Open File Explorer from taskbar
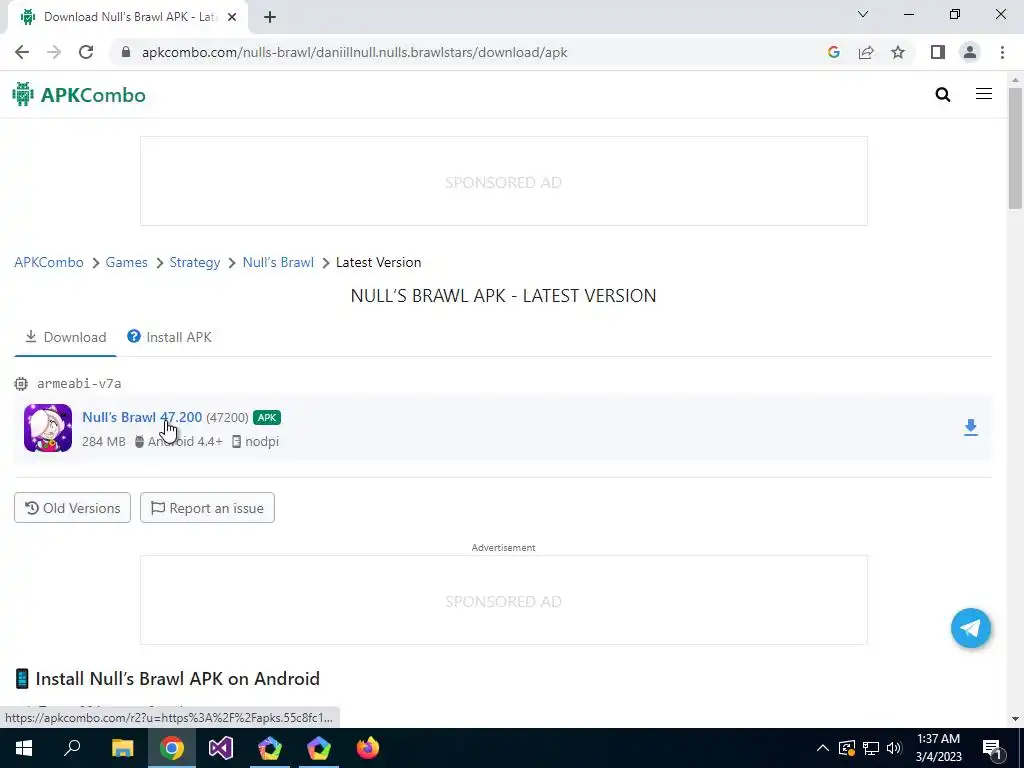1024x768 pixels. click(x=122, y=748)
